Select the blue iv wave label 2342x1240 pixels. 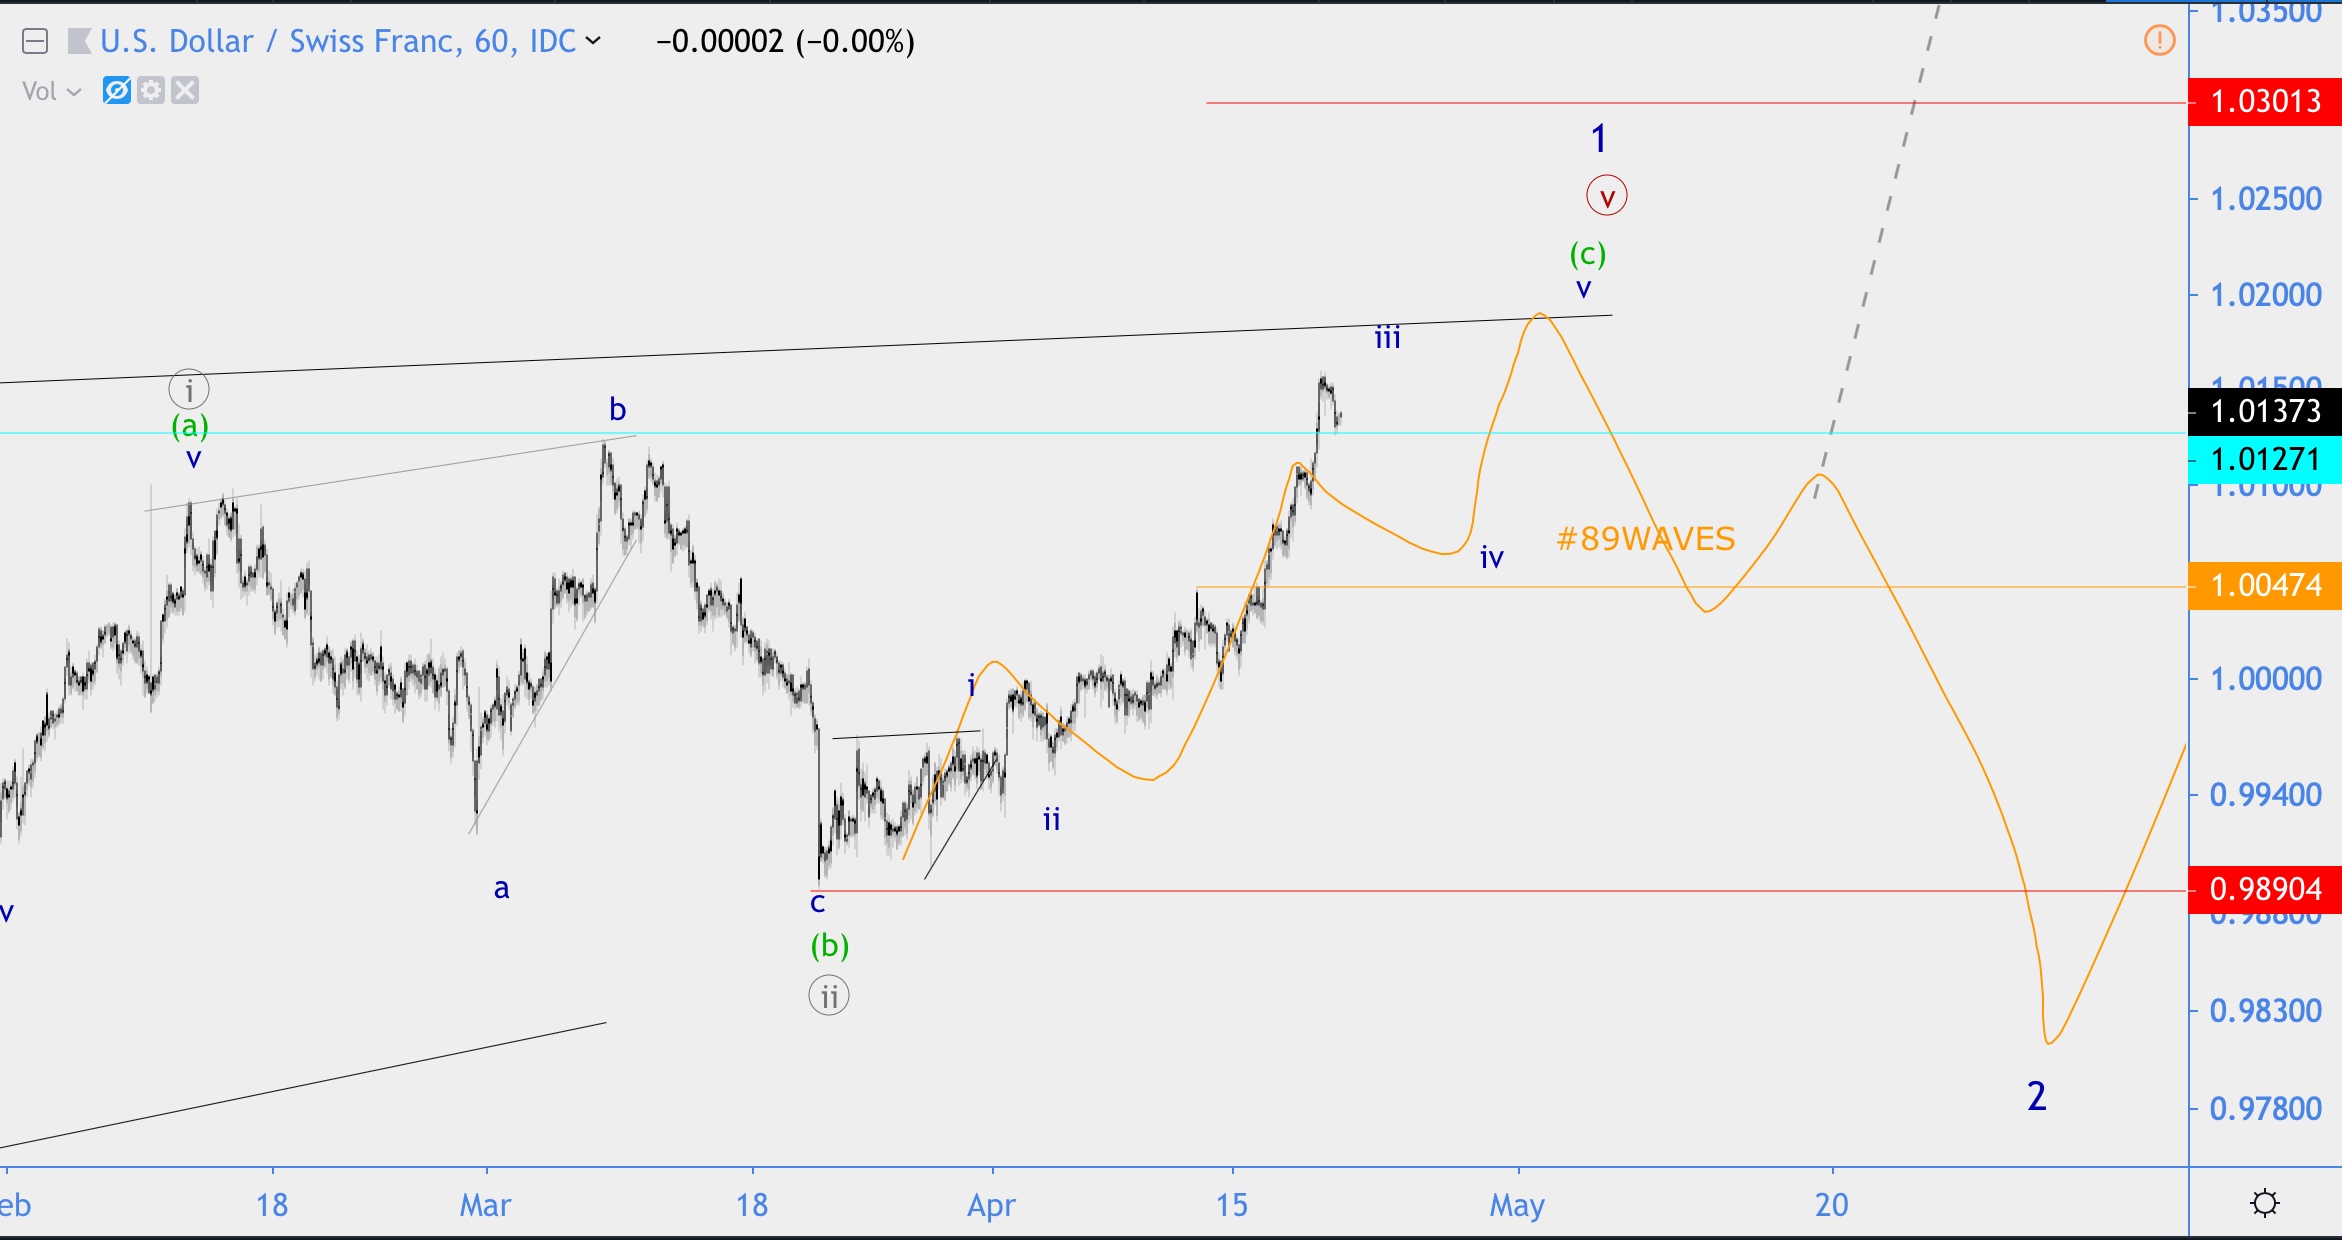(x=1492, y=558)
